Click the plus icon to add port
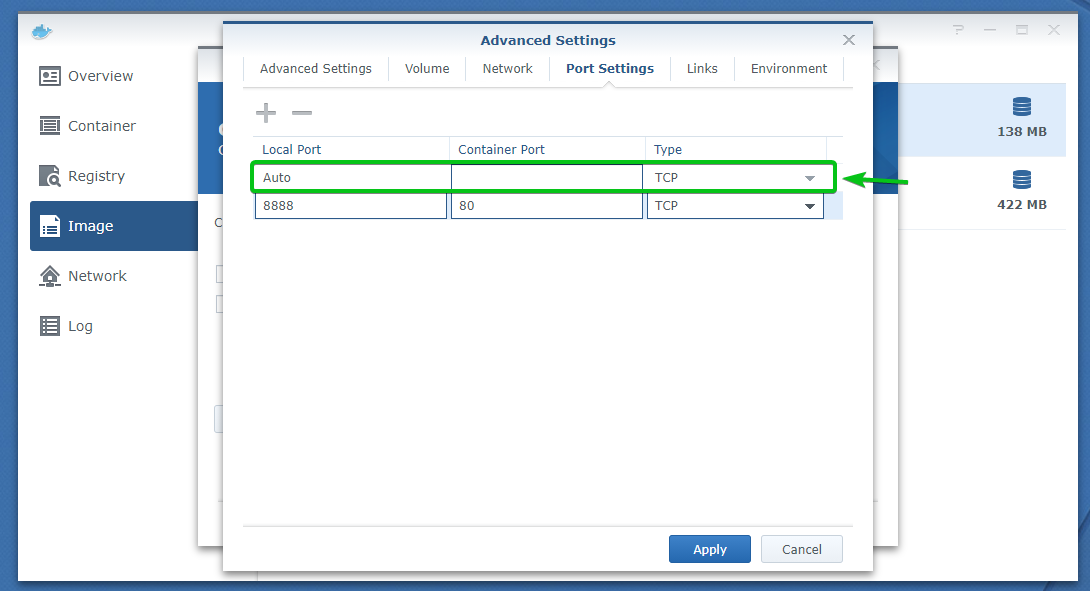The image size is (1090, 591). (266, 113)
